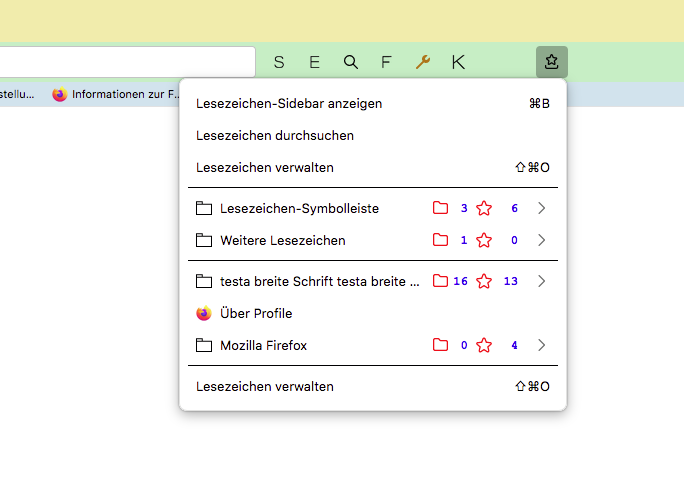
Task: Click the magnifier search toolbar icon
Action: coord(351,62)
